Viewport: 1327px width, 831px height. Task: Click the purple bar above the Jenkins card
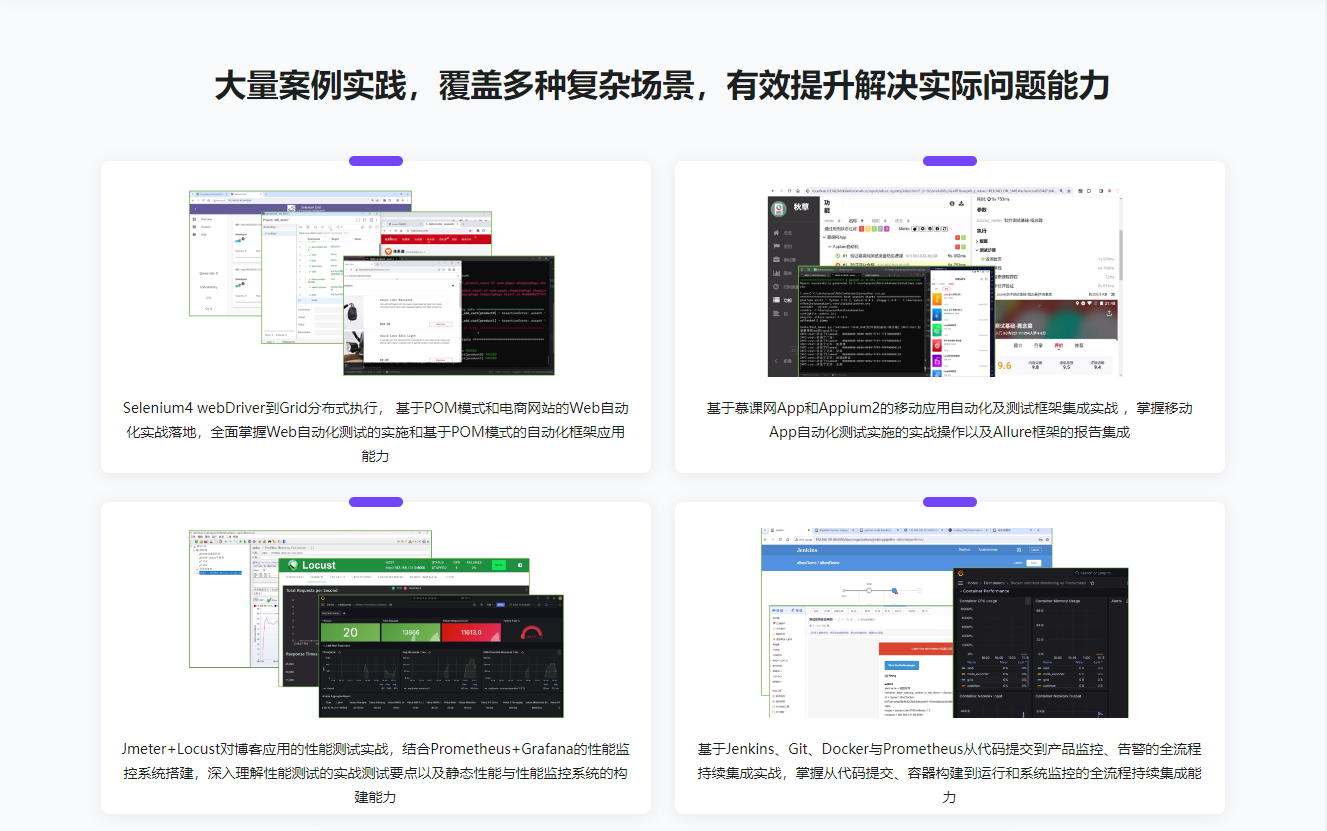pos(949,502)
